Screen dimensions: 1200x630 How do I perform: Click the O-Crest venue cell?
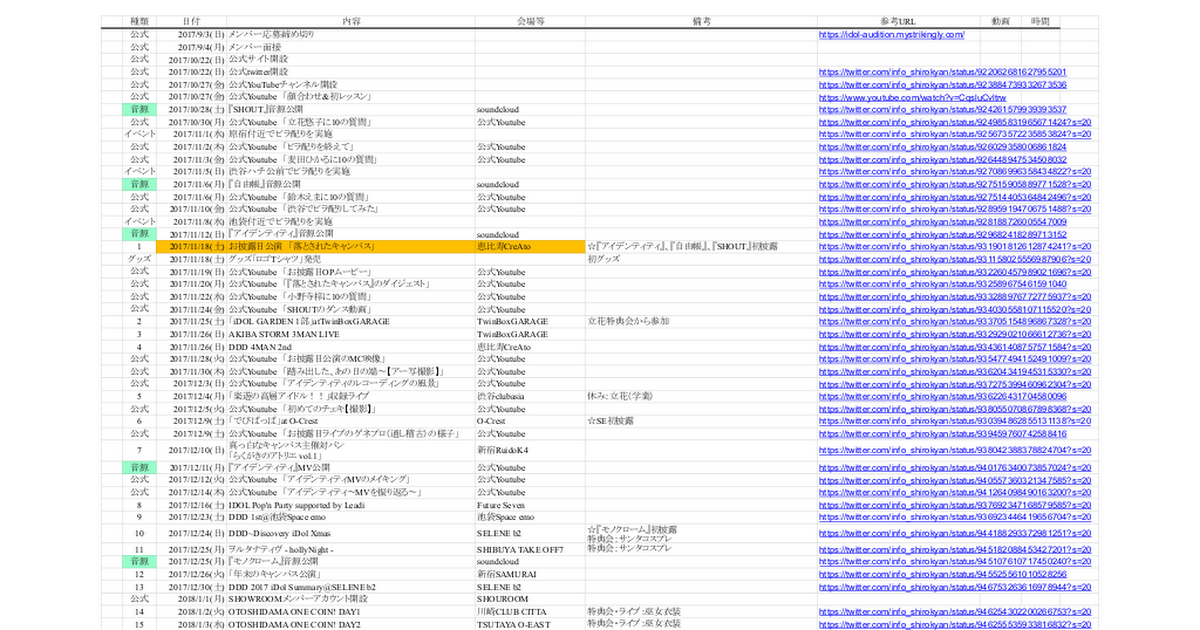coord(530,421)
